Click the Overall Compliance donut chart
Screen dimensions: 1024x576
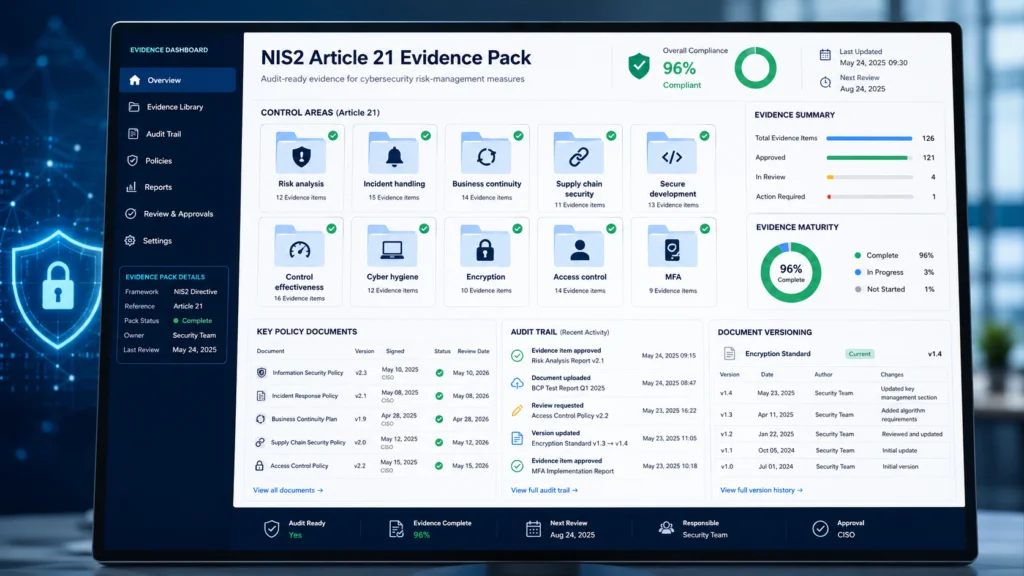pyautogui.click(x=755, y=67)
